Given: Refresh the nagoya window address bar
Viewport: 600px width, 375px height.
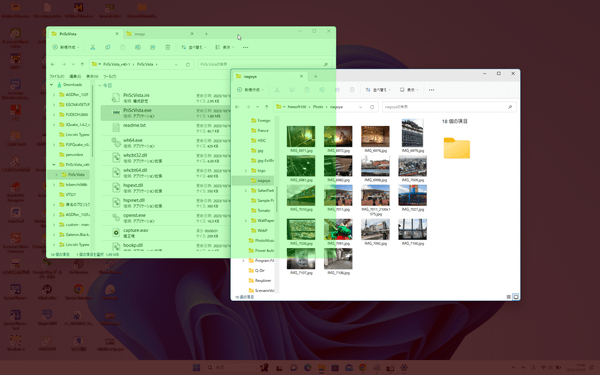Looking at the screenshot, I should point(372,107).
